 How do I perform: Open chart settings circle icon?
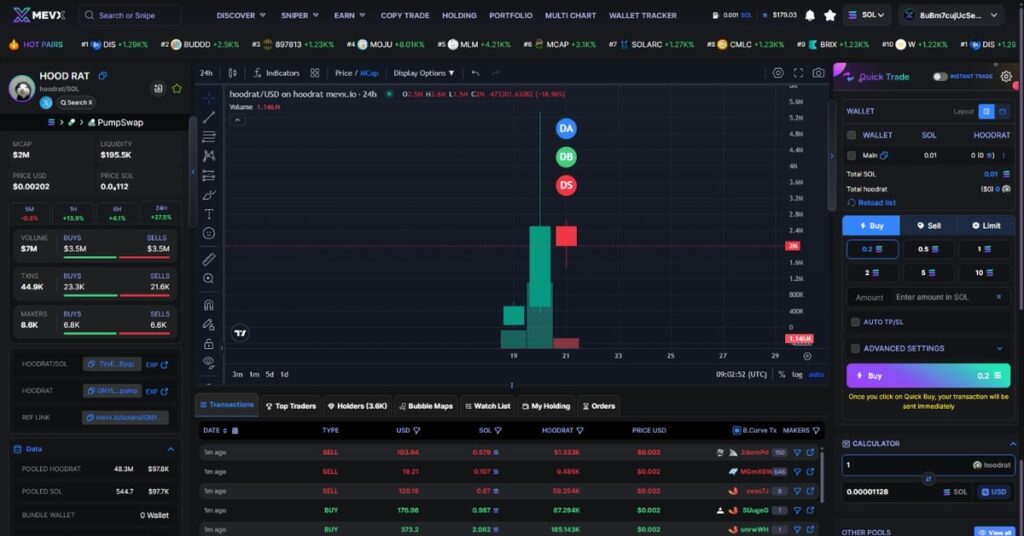click(x=778, y=73)
